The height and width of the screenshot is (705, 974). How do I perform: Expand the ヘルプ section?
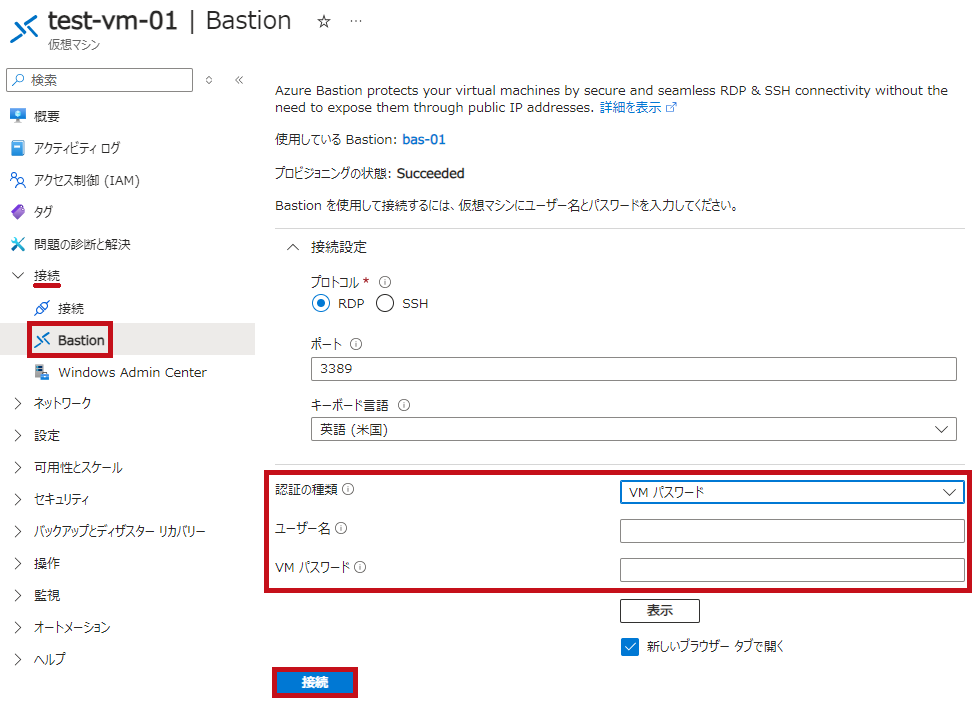coord(18,659)
